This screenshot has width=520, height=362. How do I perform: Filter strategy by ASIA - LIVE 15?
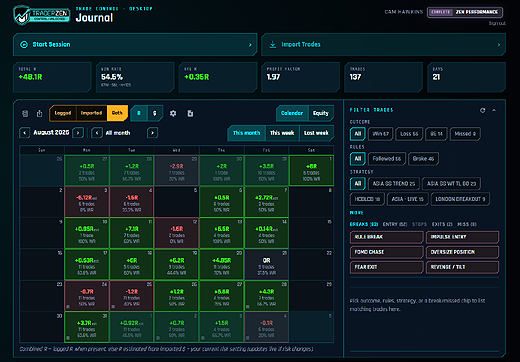(407, 199)
